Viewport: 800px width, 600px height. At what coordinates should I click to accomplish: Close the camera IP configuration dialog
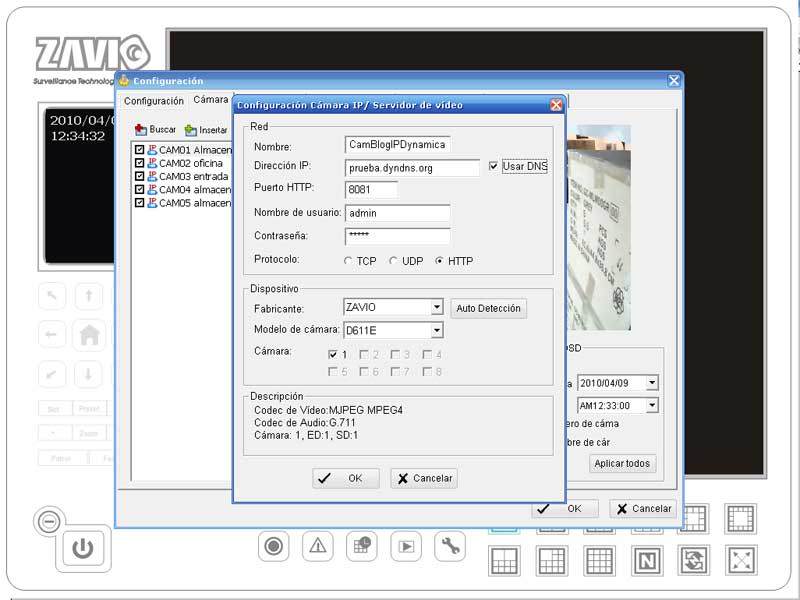(556, 105)
